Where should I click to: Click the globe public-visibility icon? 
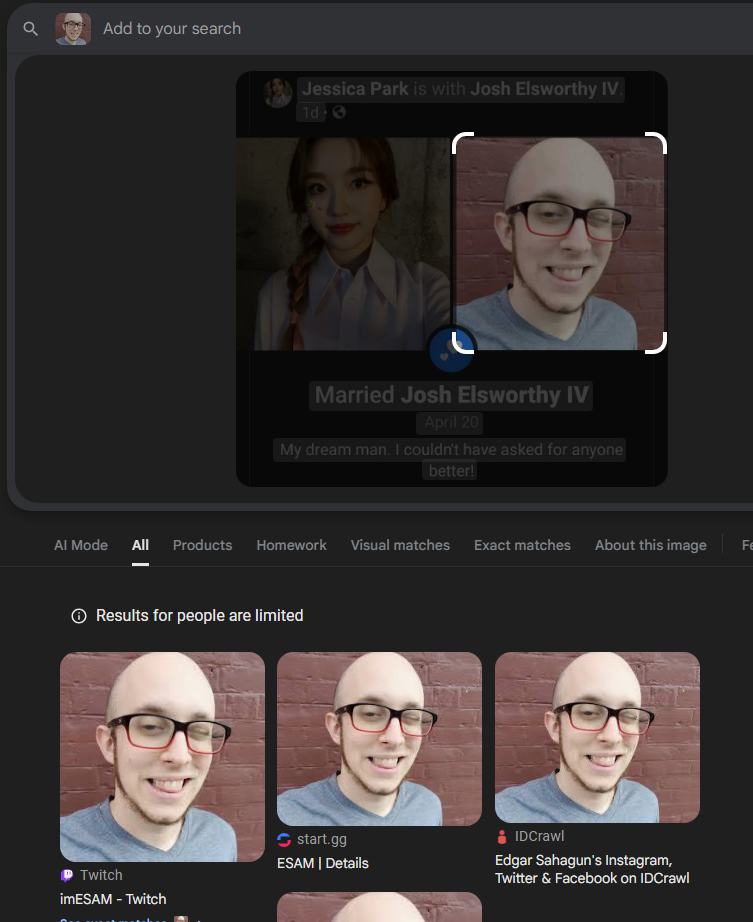339,112
